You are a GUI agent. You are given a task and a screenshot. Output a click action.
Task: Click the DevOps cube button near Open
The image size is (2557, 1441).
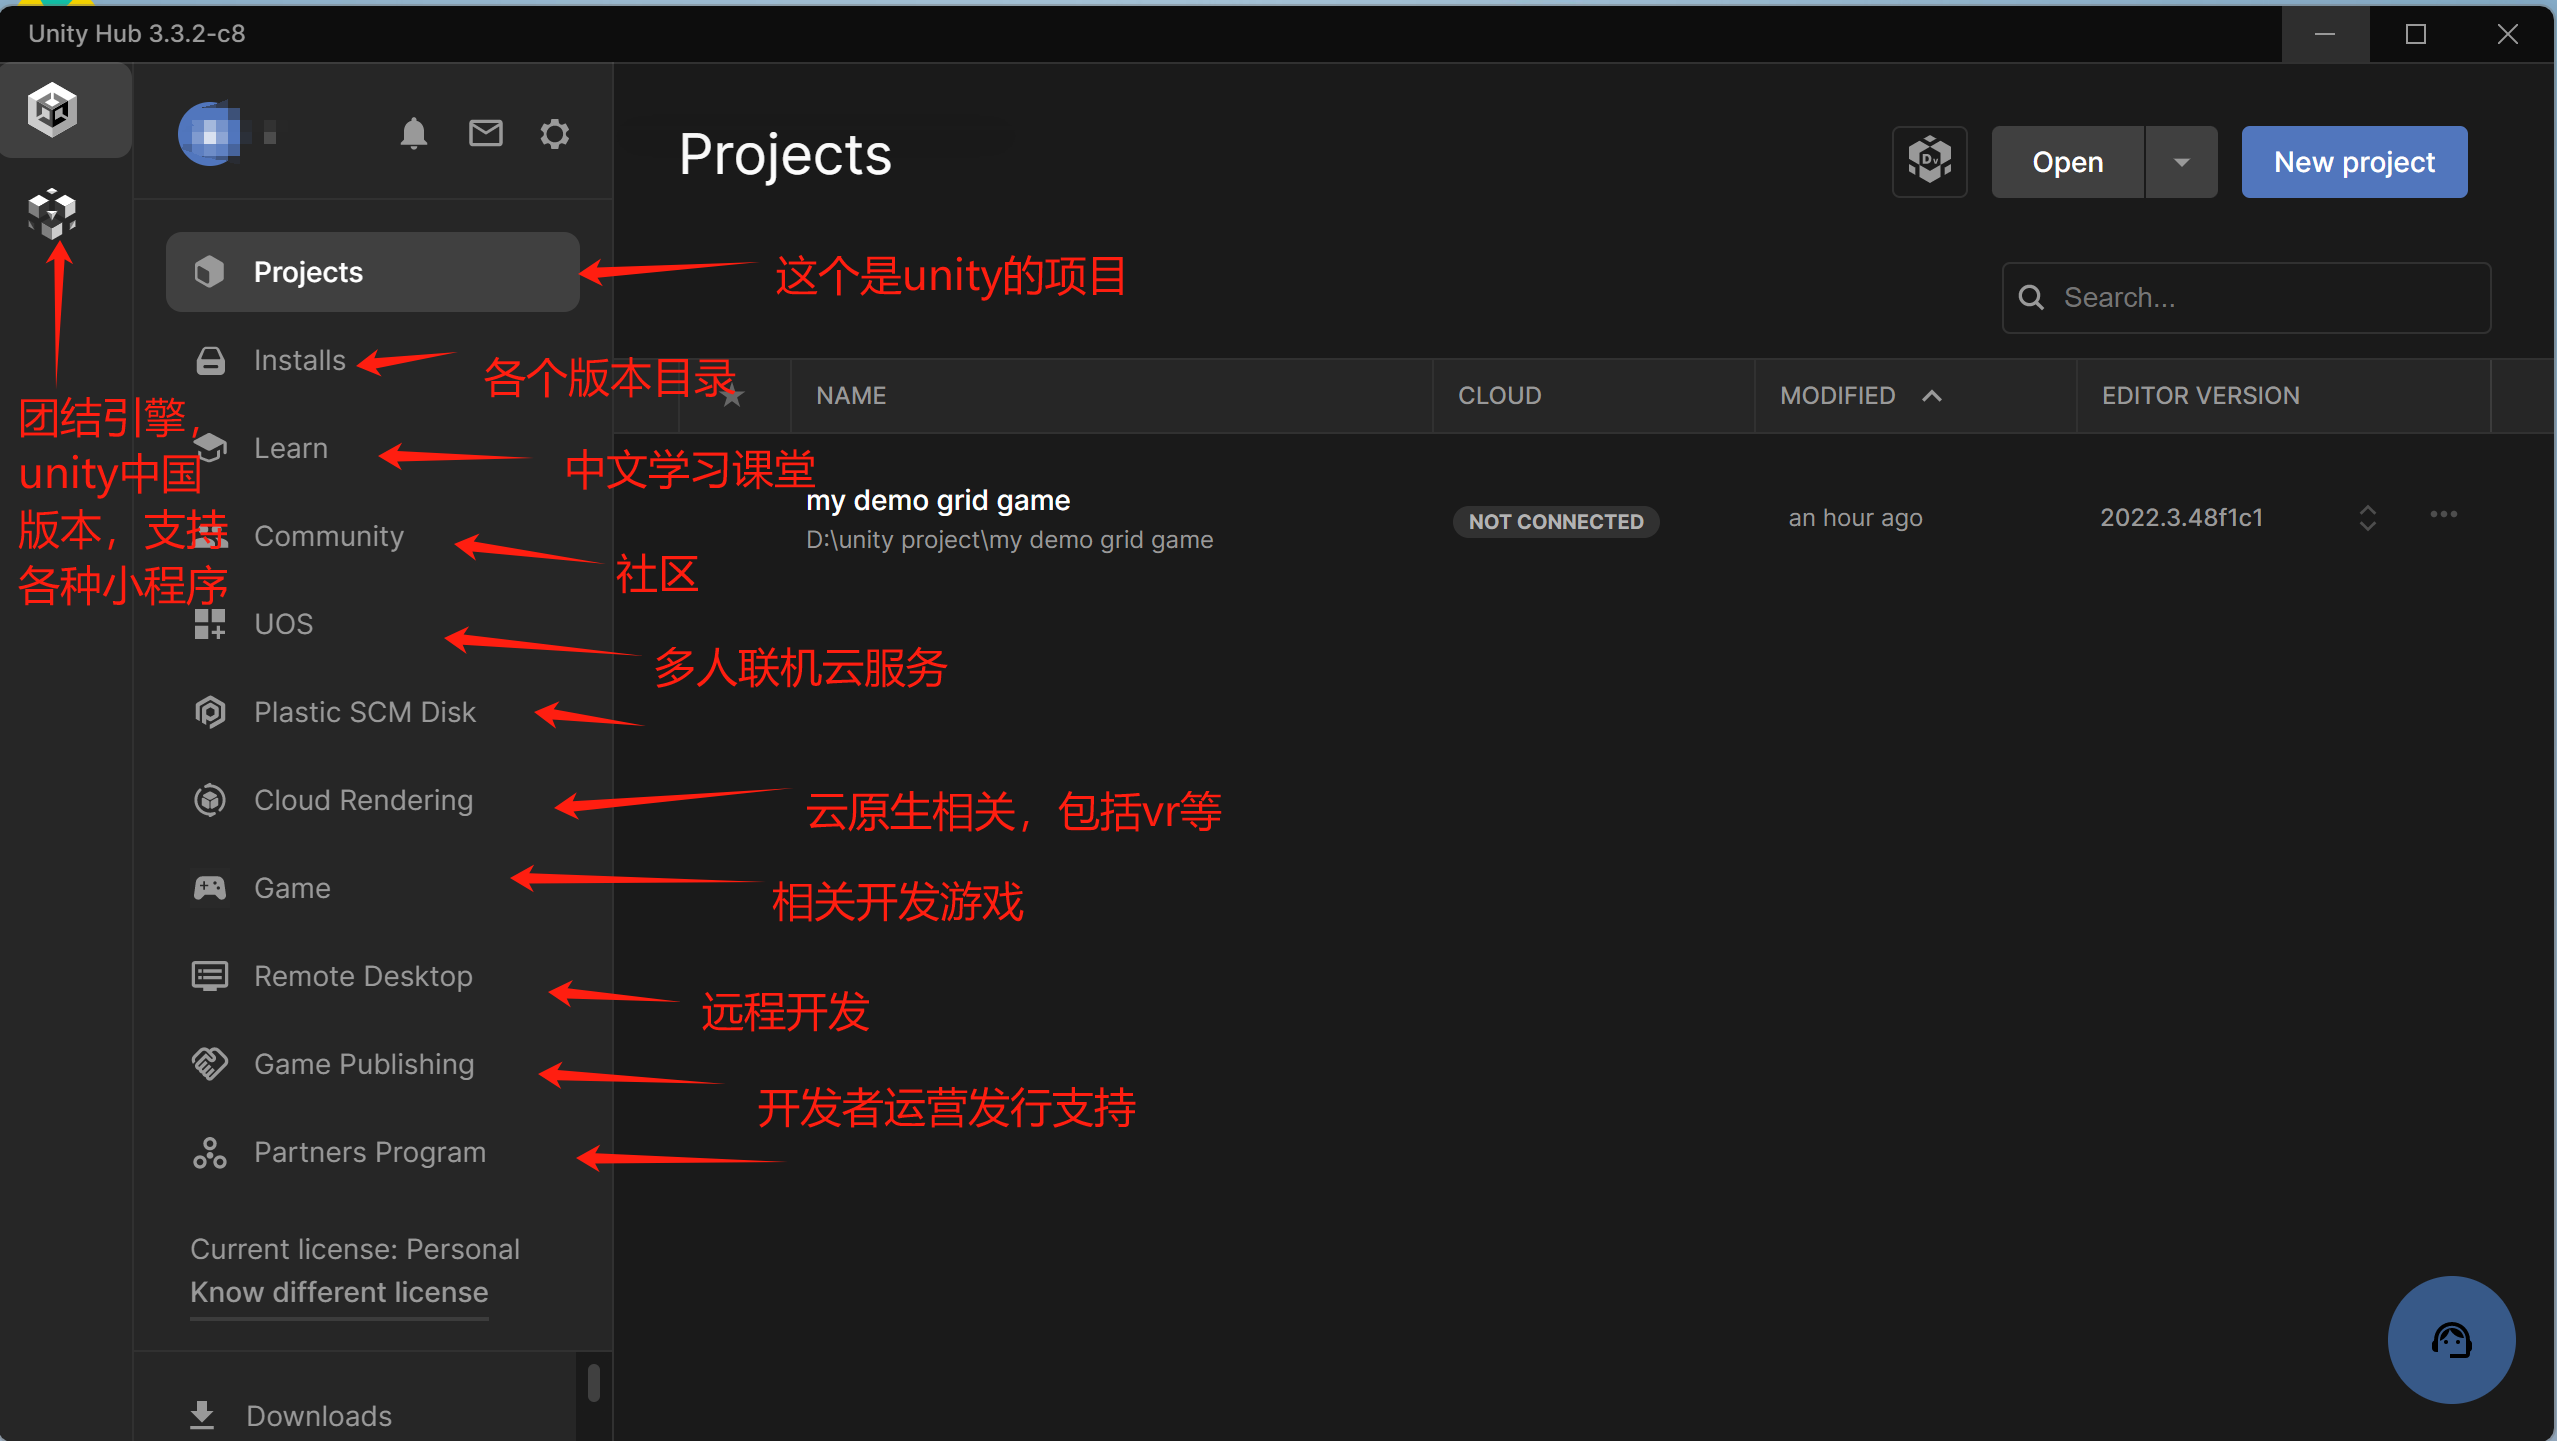(1930, 161)
